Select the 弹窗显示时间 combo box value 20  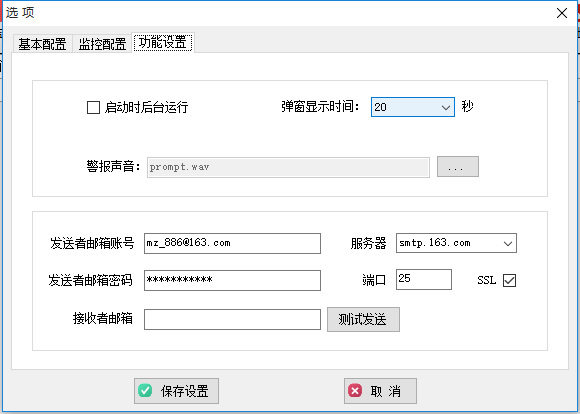point(413,107)
